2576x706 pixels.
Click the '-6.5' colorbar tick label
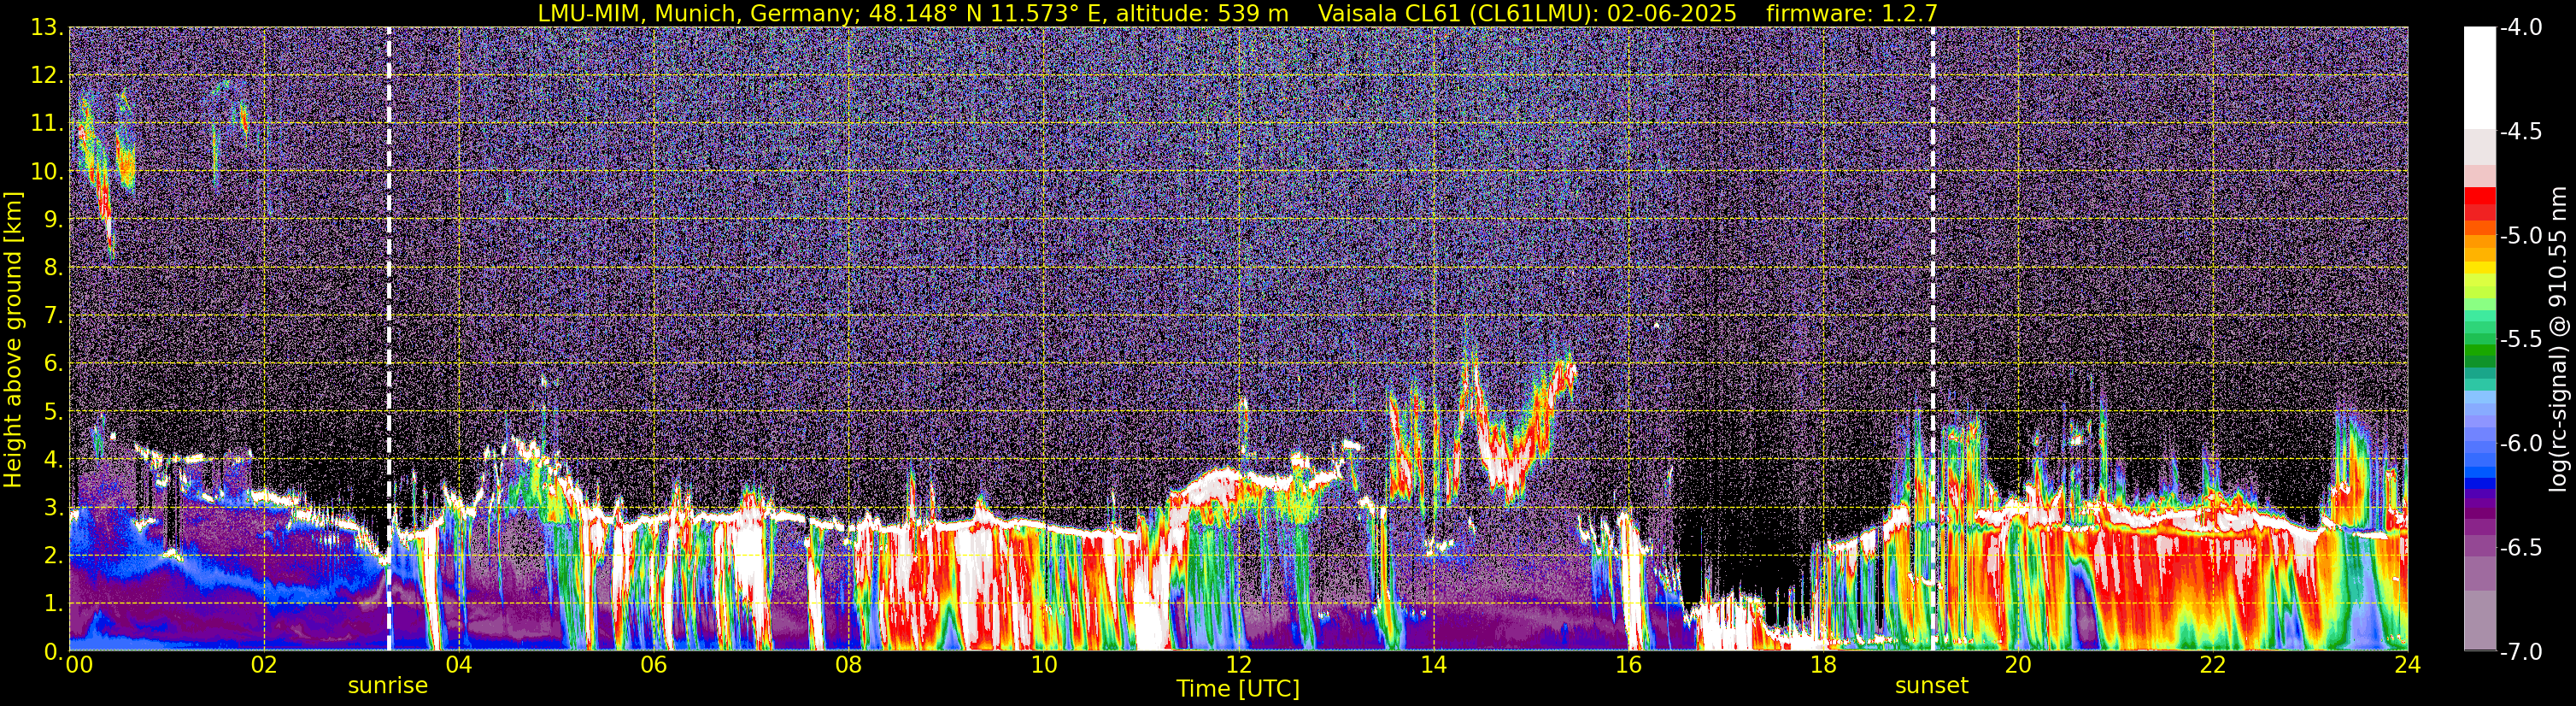click(2521, 548)
